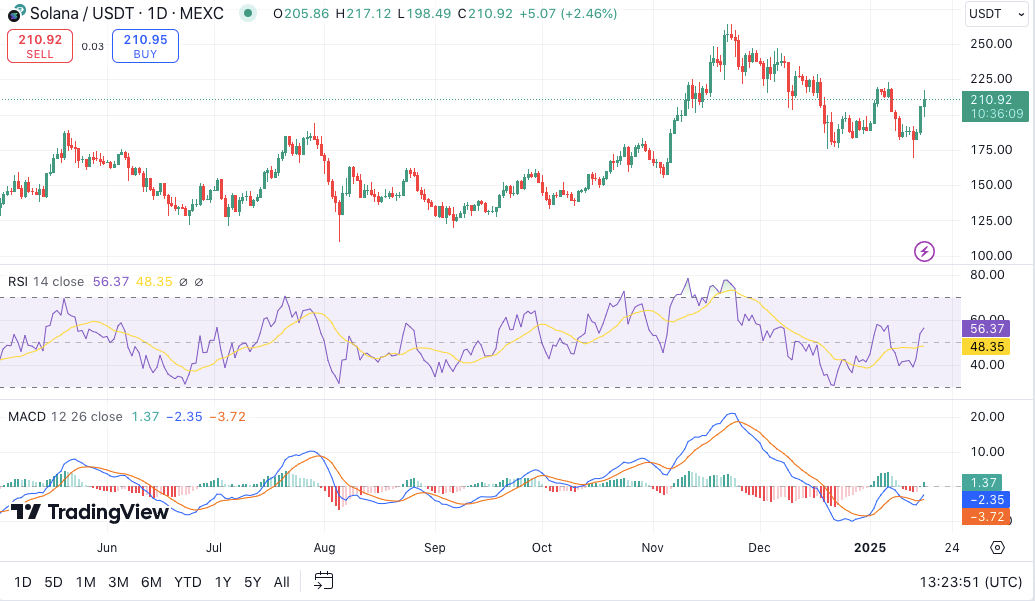
Task: Click the green MACD 1.37 axis label
Action: coord(982,483)
